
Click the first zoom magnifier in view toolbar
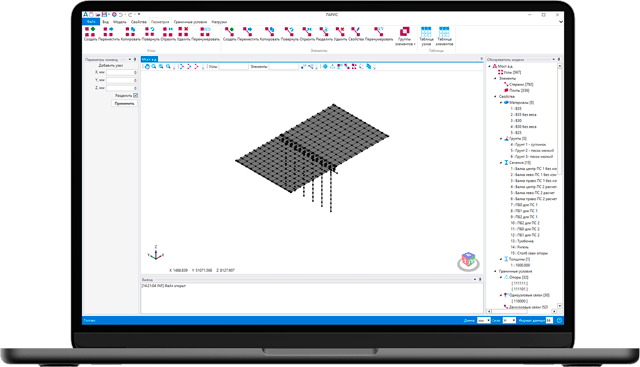point(154,67)
